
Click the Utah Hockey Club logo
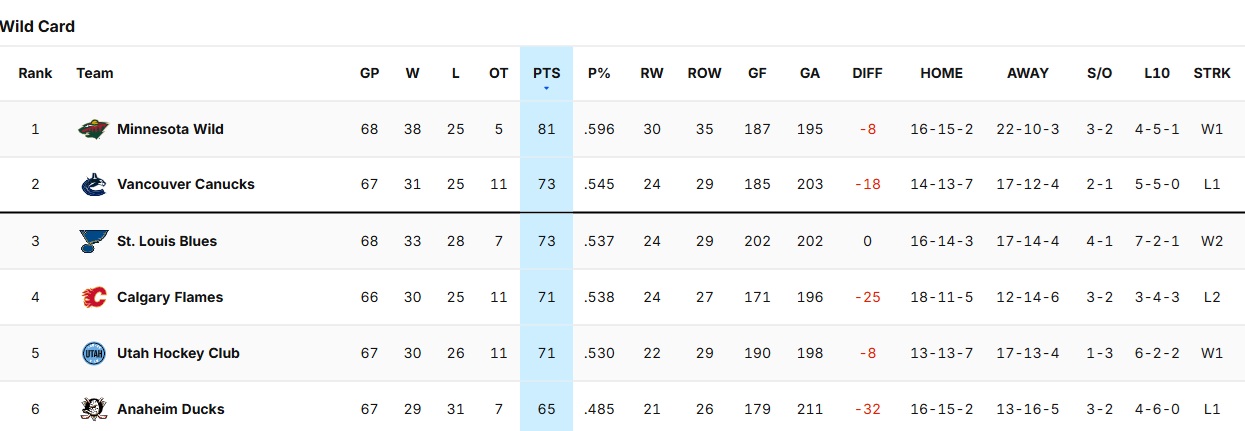(x=93, y=353)
